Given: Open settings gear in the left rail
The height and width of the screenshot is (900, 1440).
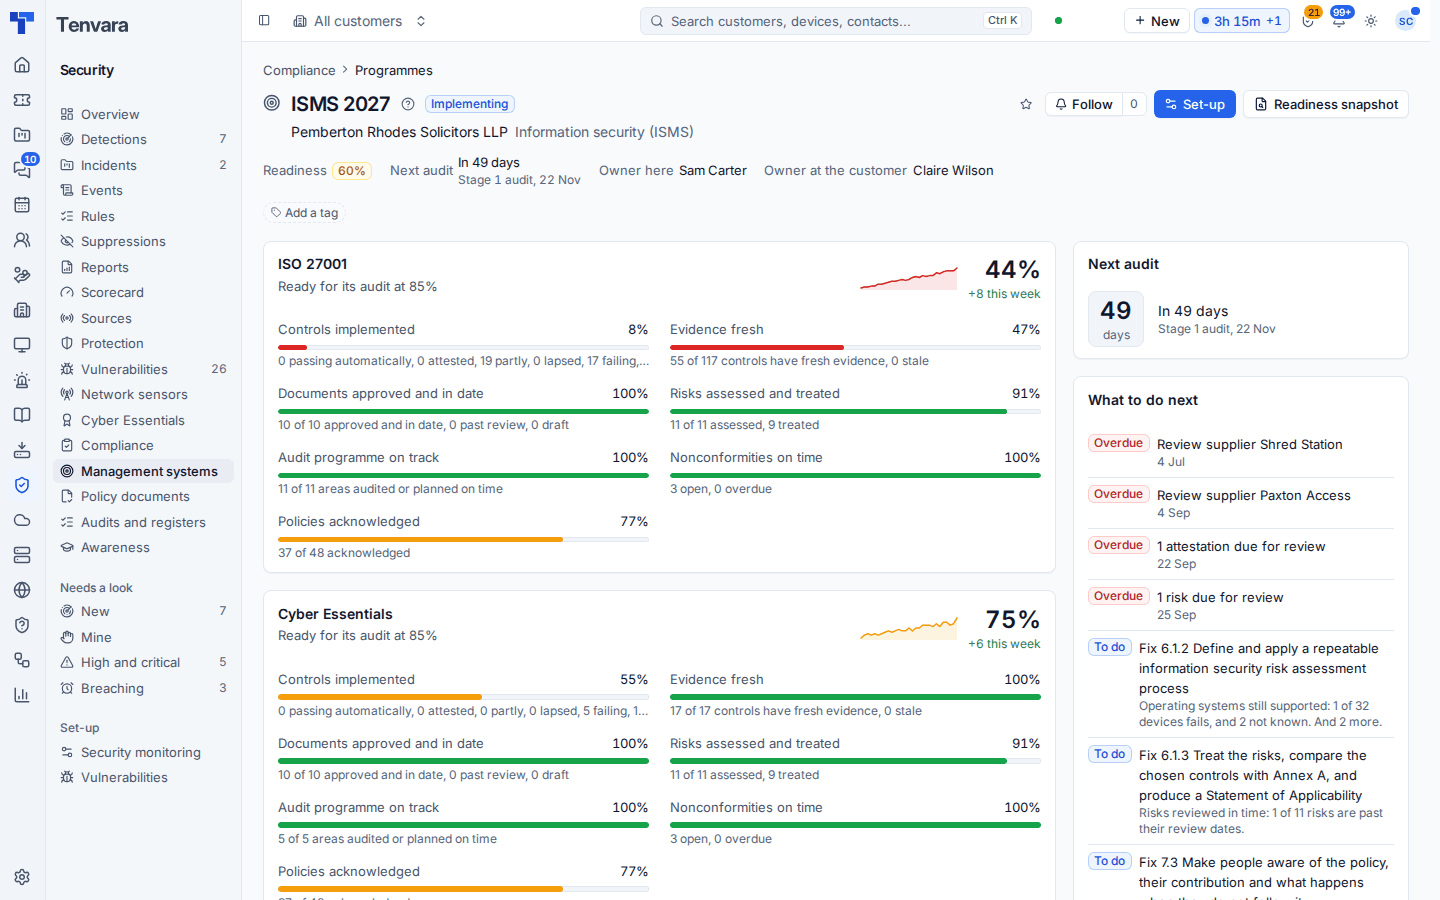Looking at the screenshot, I should 22,877.
